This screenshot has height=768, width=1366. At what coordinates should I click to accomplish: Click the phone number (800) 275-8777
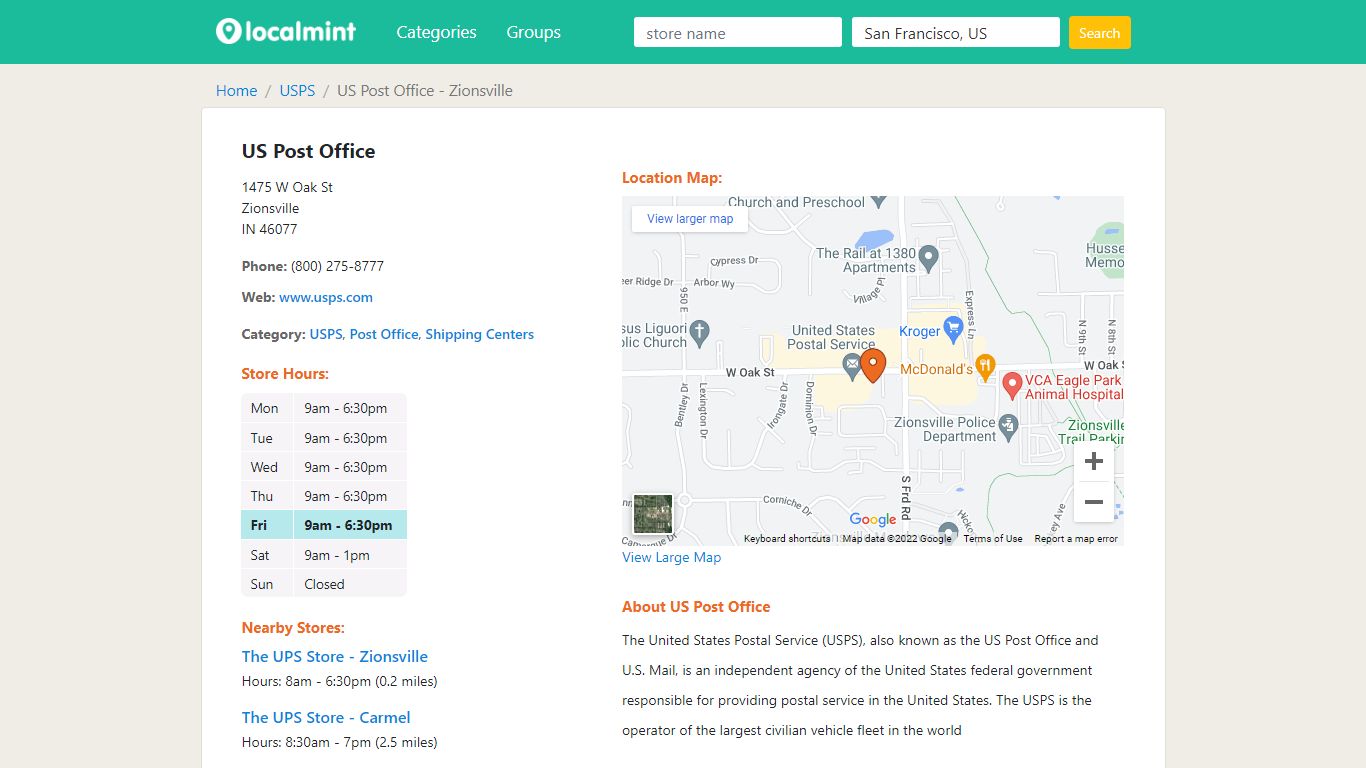[x=337, y=266]
